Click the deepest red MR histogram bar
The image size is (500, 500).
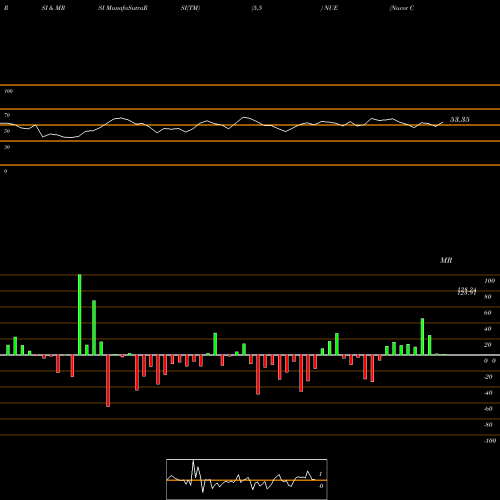[x=108, y=381]
